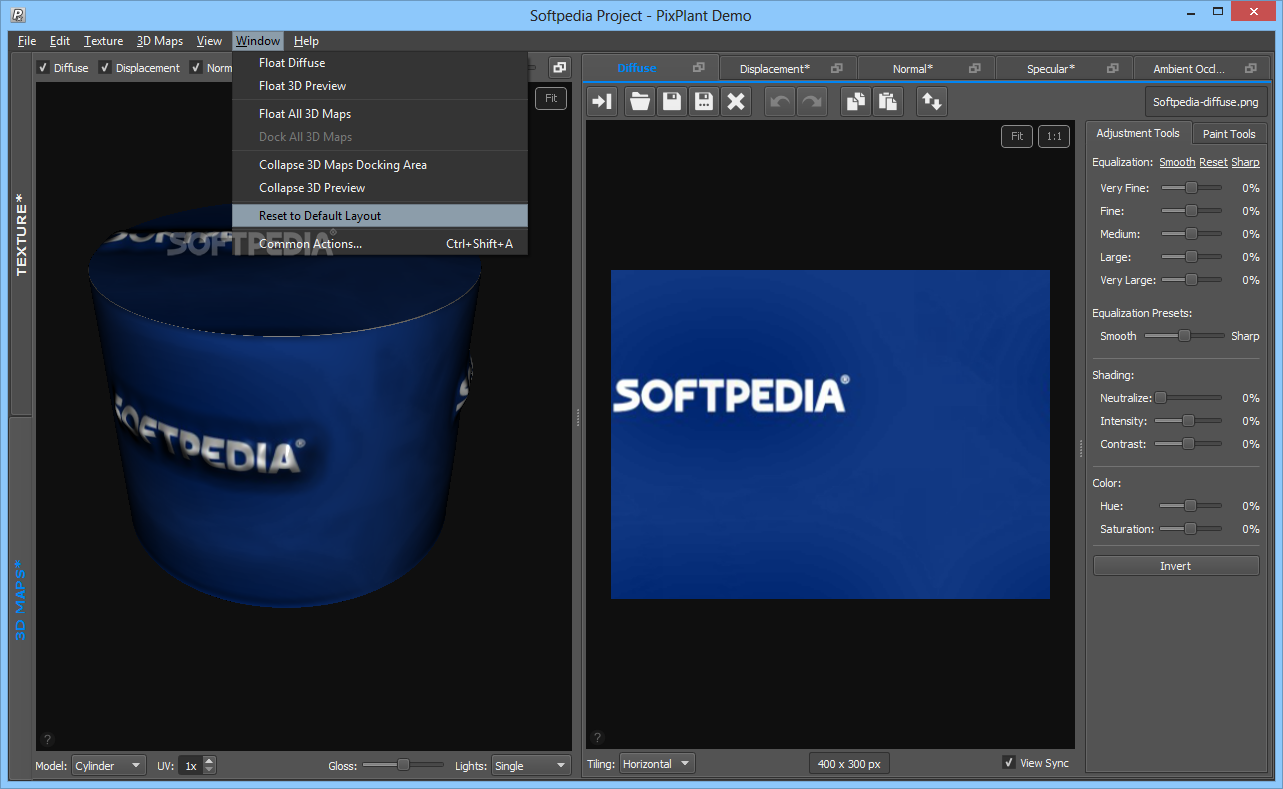The image size is (1283, 789).
Task: Click the Equalization Reset link
Action: coord(1213,162)
